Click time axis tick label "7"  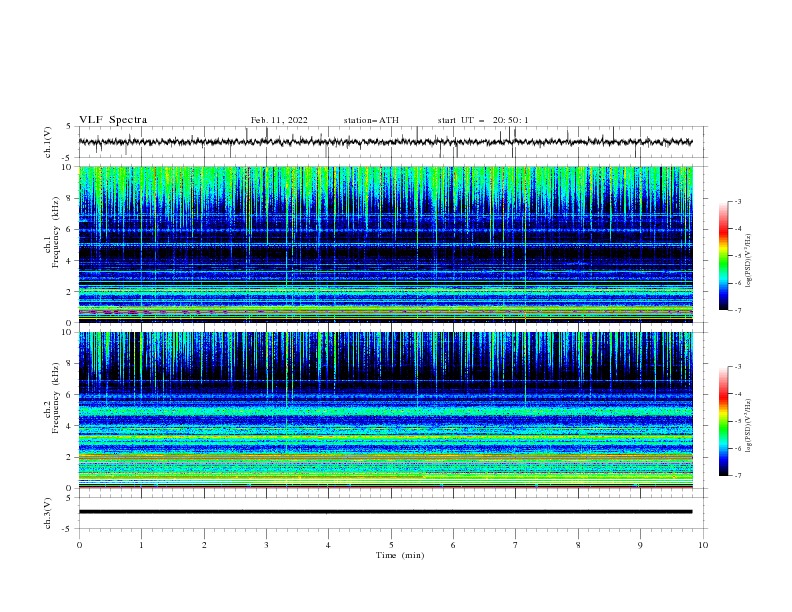(x=516, y=545)
